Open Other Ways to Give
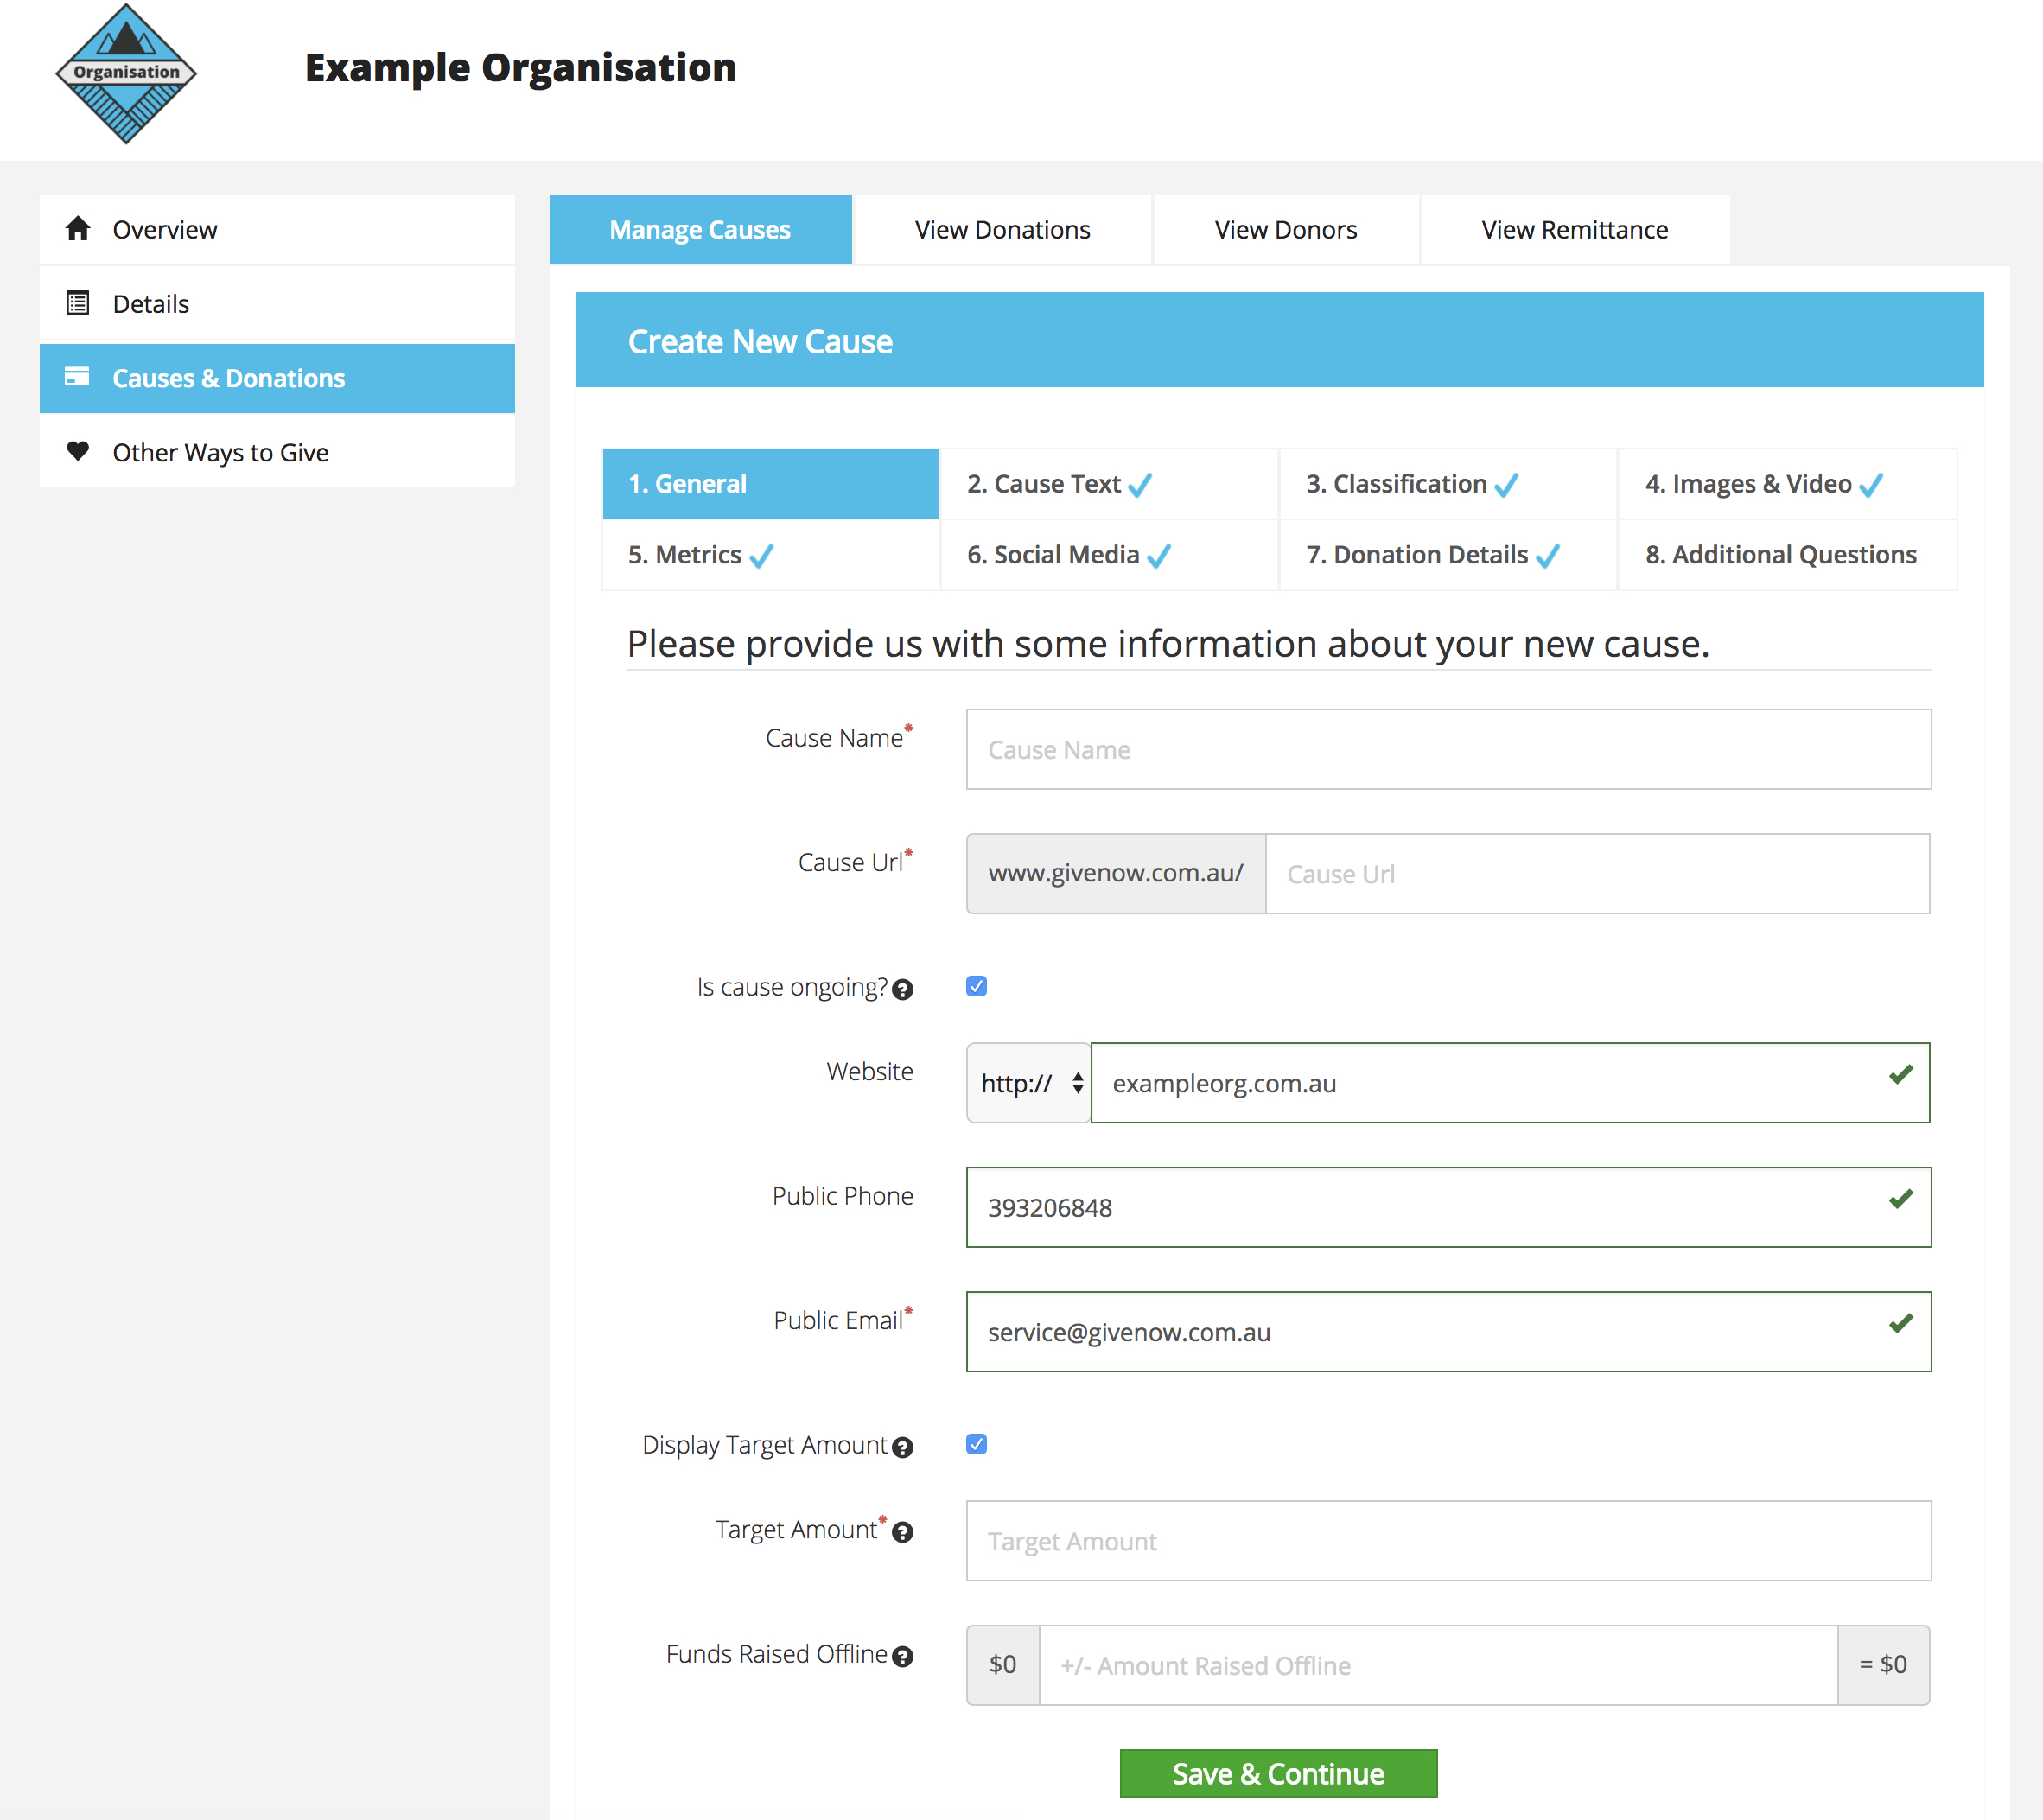Screen dimensions: 2043x1820 pos(277,452)
